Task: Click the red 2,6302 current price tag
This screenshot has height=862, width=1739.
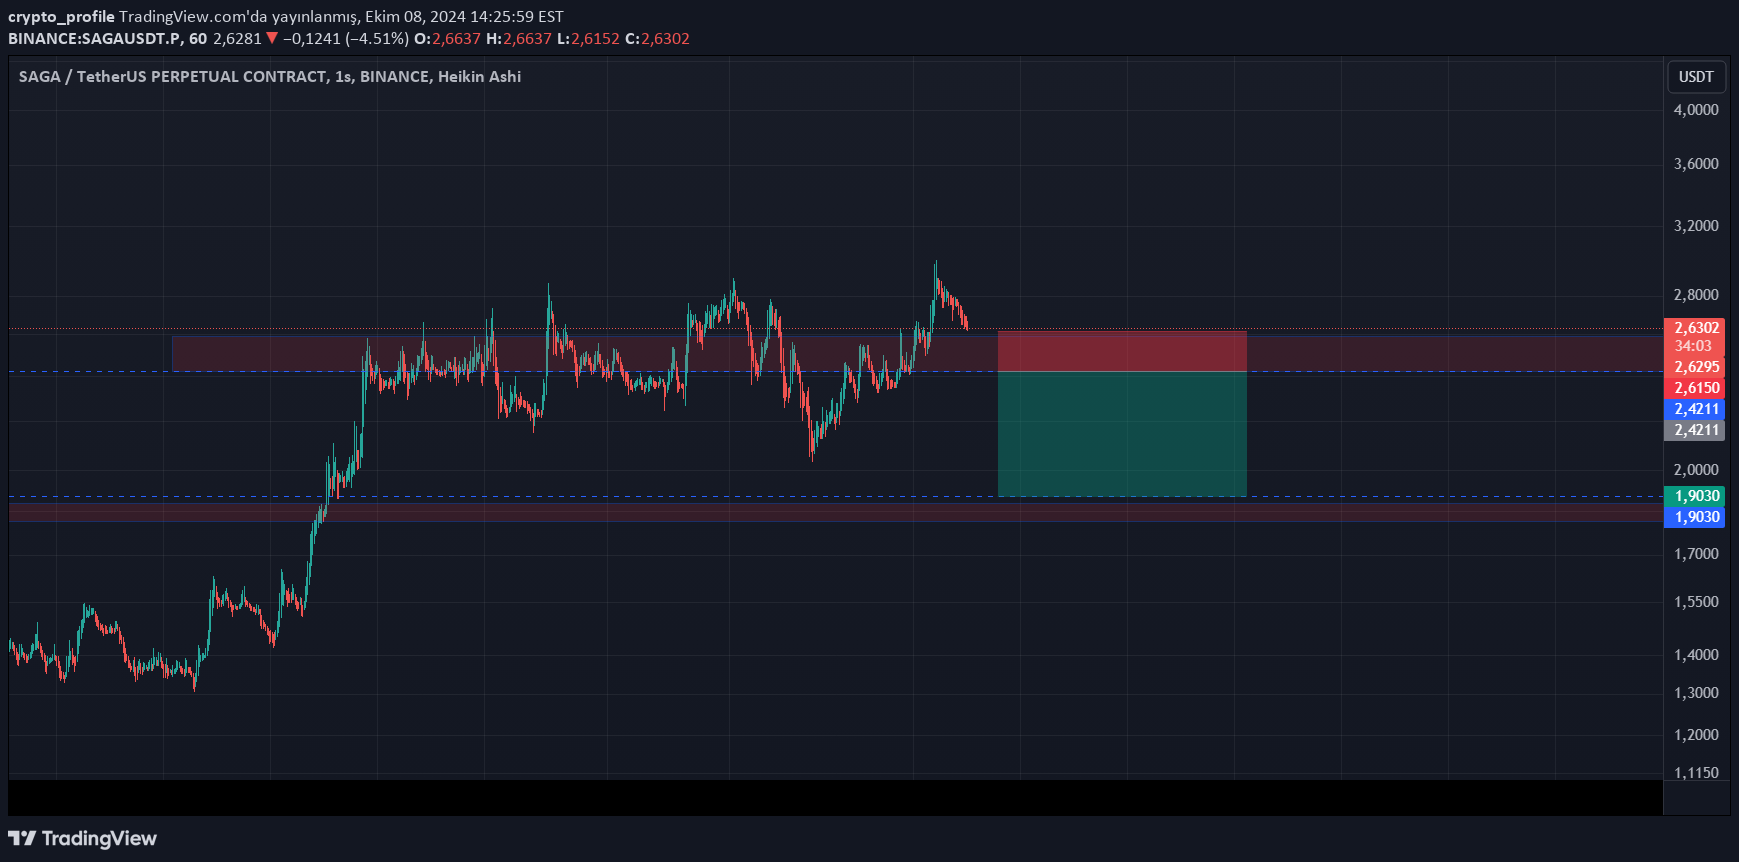Action: click(1694, 328)
